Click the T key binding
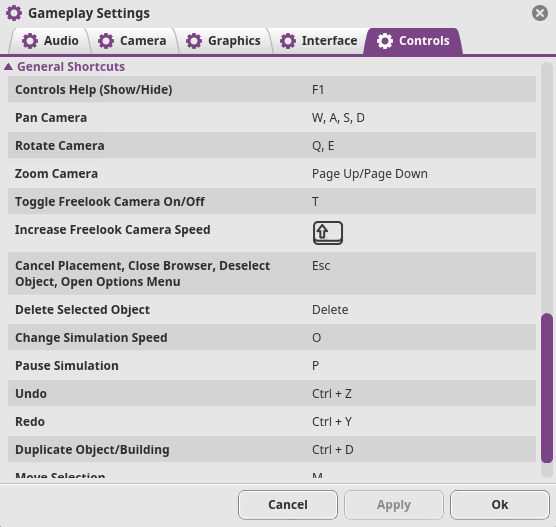This screenshot has width=556, height=527. click(x=315, y=202)
